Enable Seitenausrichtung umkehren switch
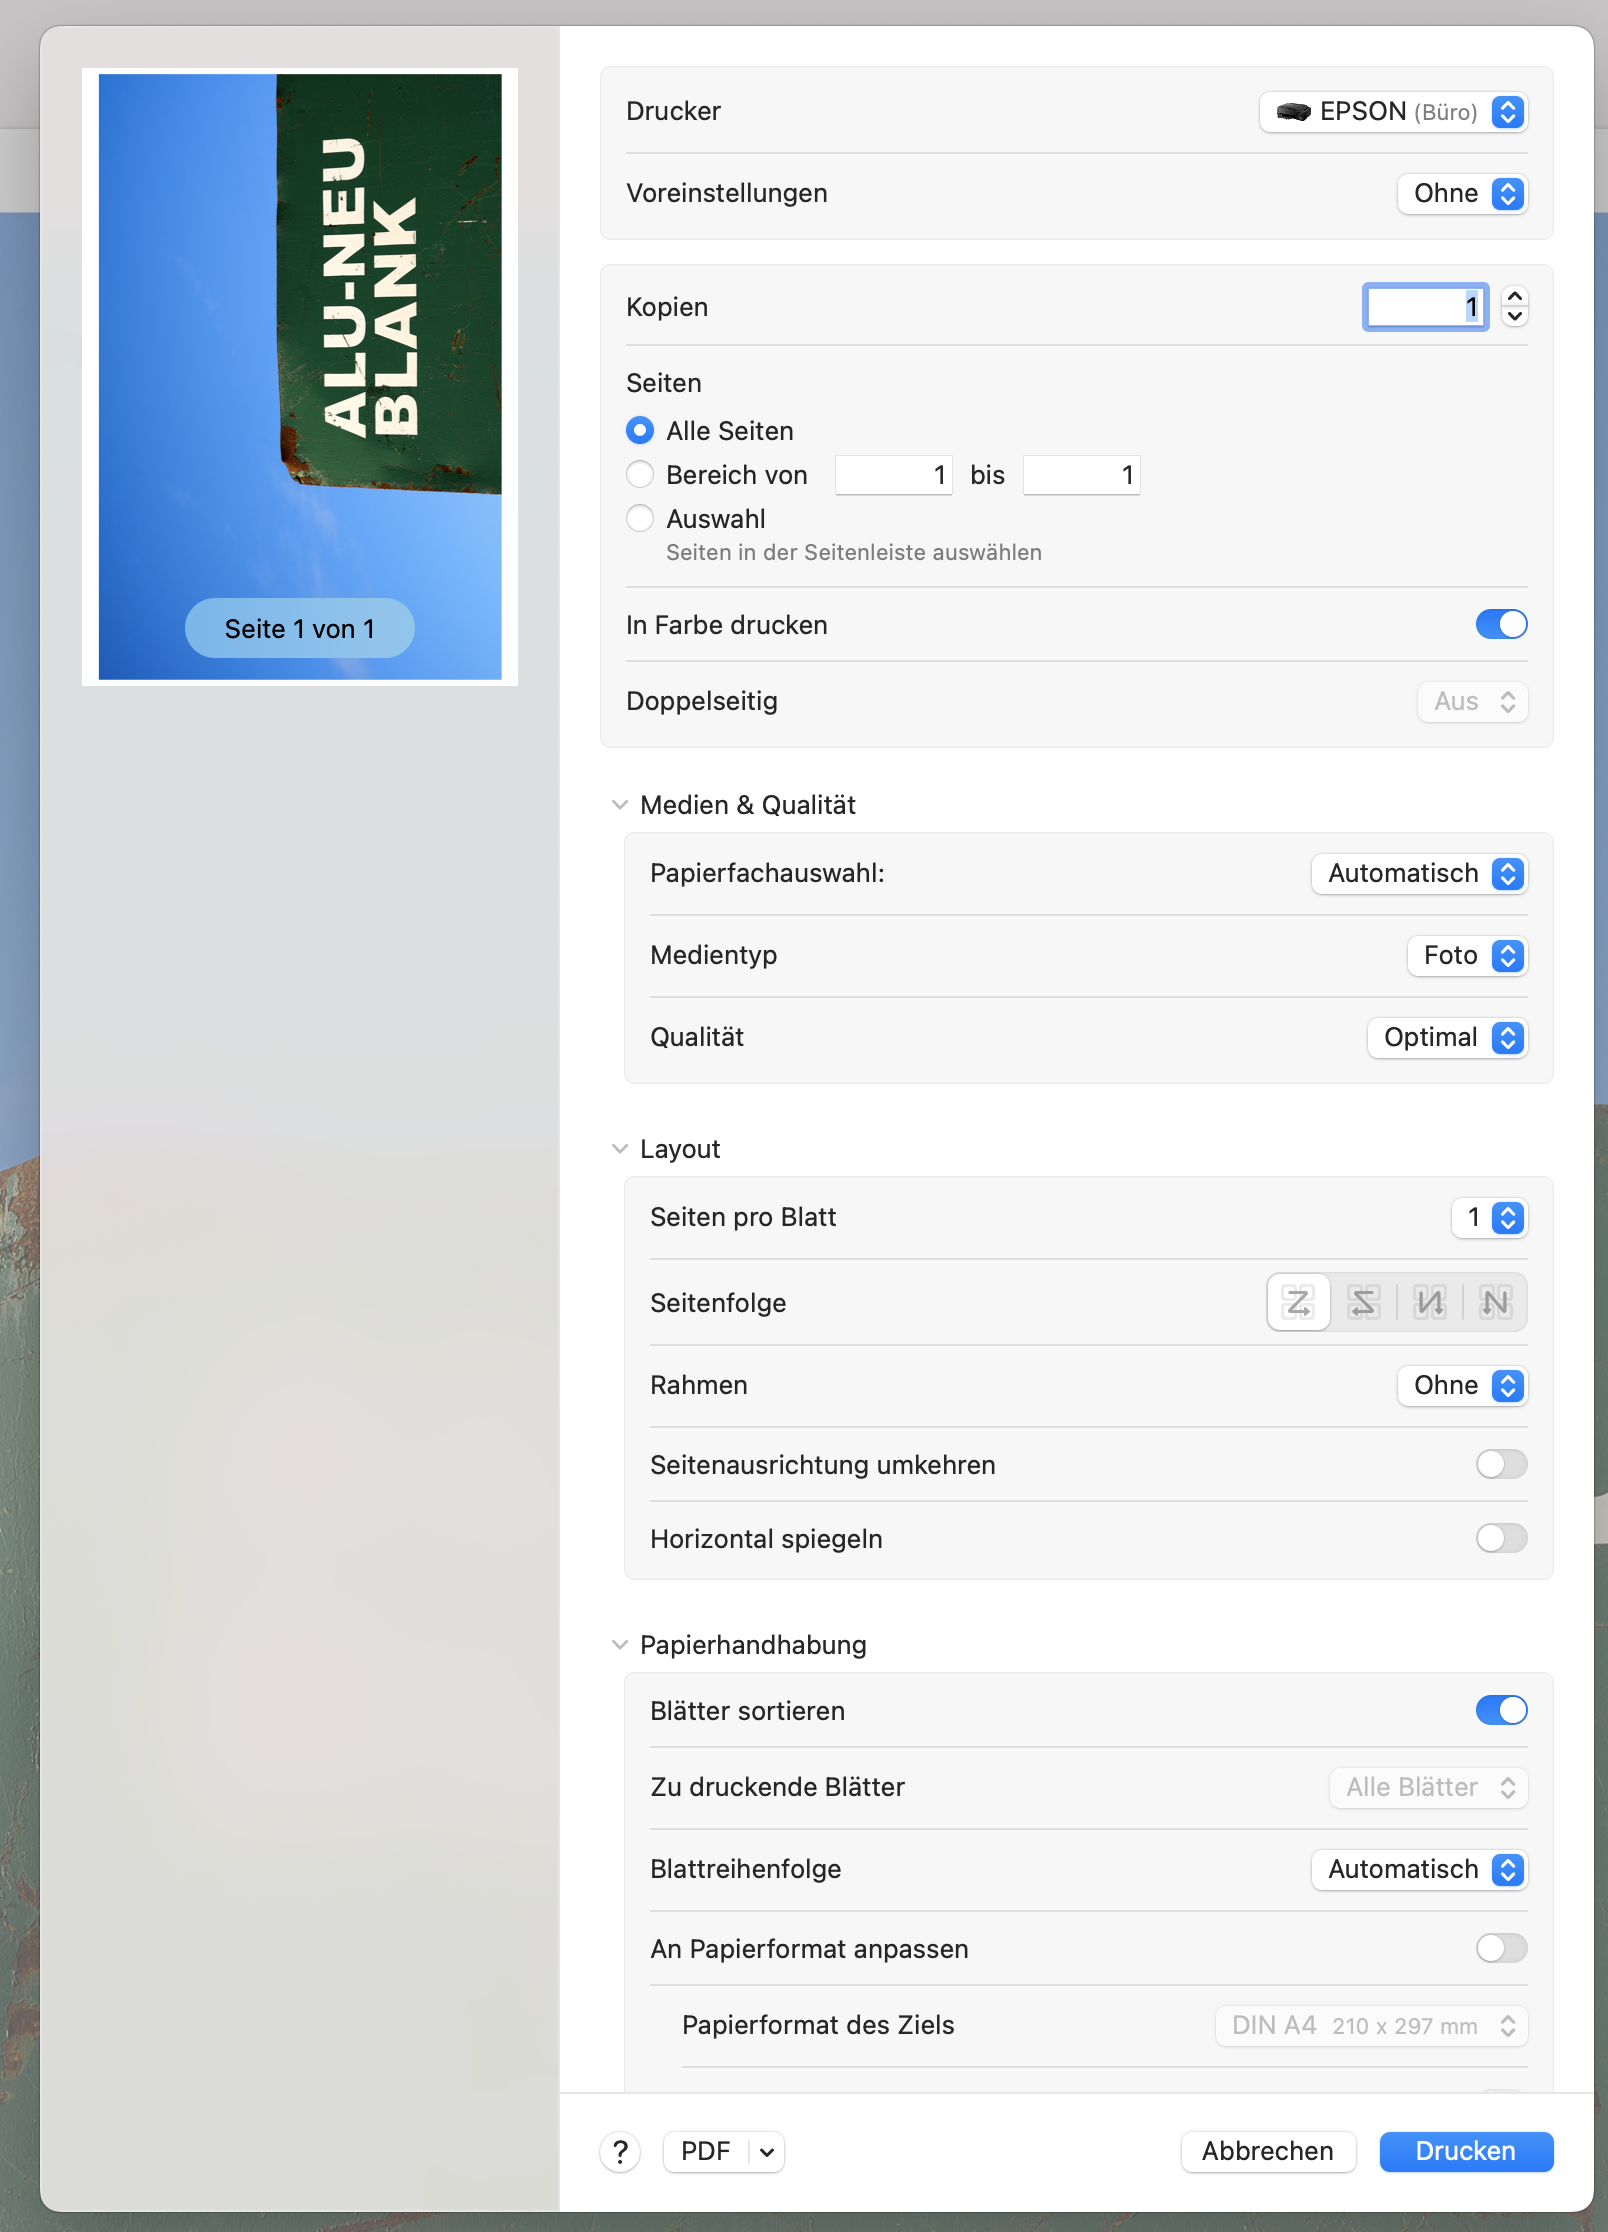The image size is (1608, 2232). point(1501,1464)
